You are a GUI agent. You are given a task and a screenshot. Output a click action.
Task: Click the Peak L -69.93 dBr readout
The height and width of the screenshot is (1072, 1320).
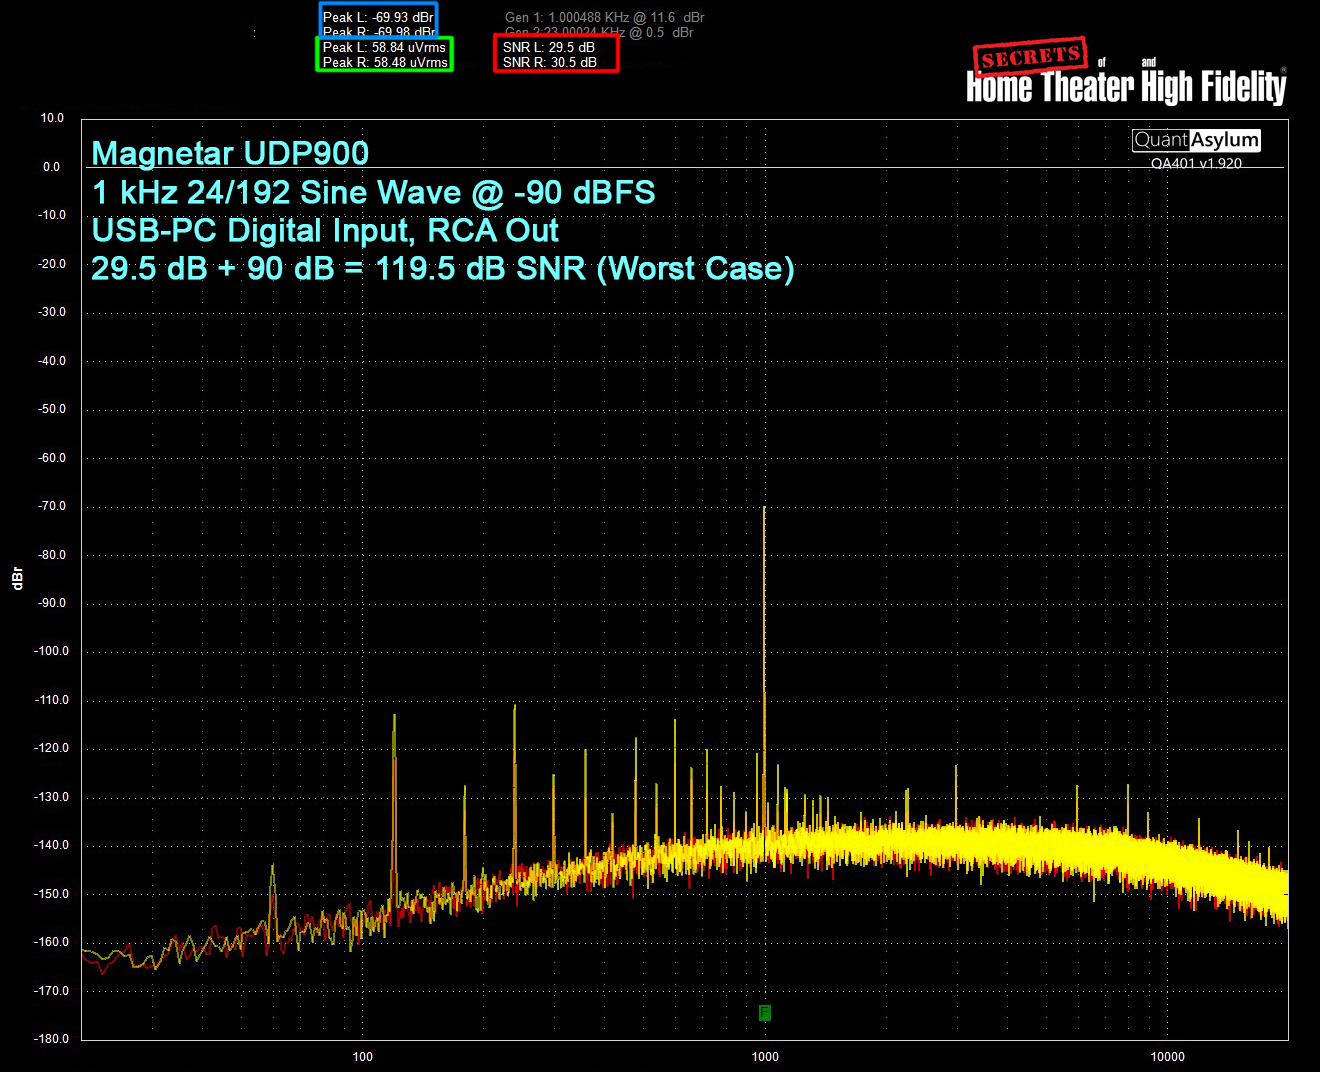coord(378,18)
